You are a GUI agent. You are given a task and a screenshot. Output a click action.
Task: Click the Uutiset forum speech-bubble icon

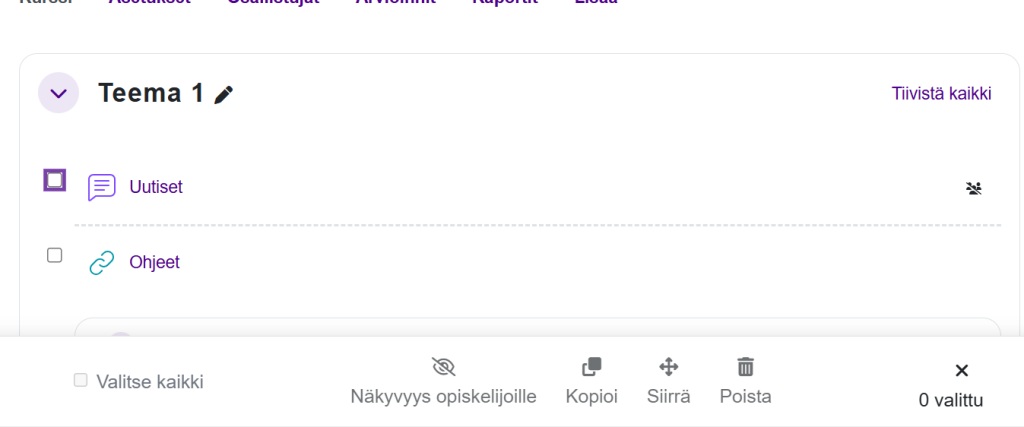coord(102,187)
